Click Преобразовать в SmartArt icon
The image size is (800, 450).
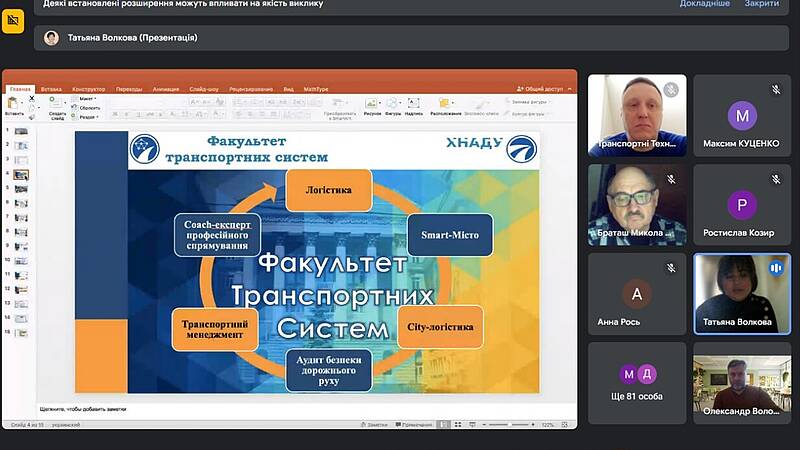(337, 103)
